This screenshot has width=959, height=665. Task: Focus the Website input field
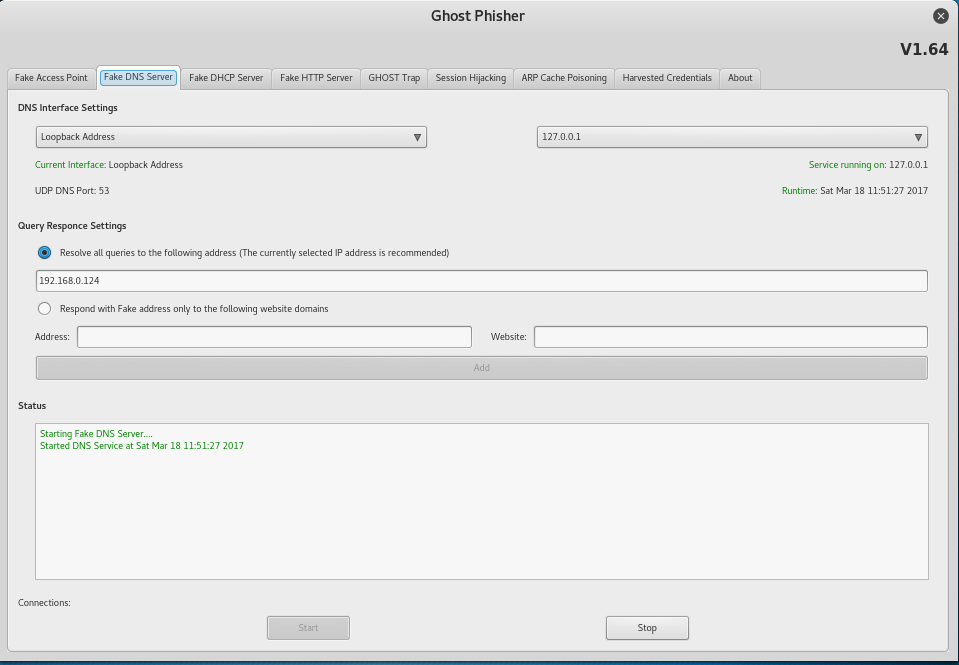pyautogui.click(x=731, y=337)
